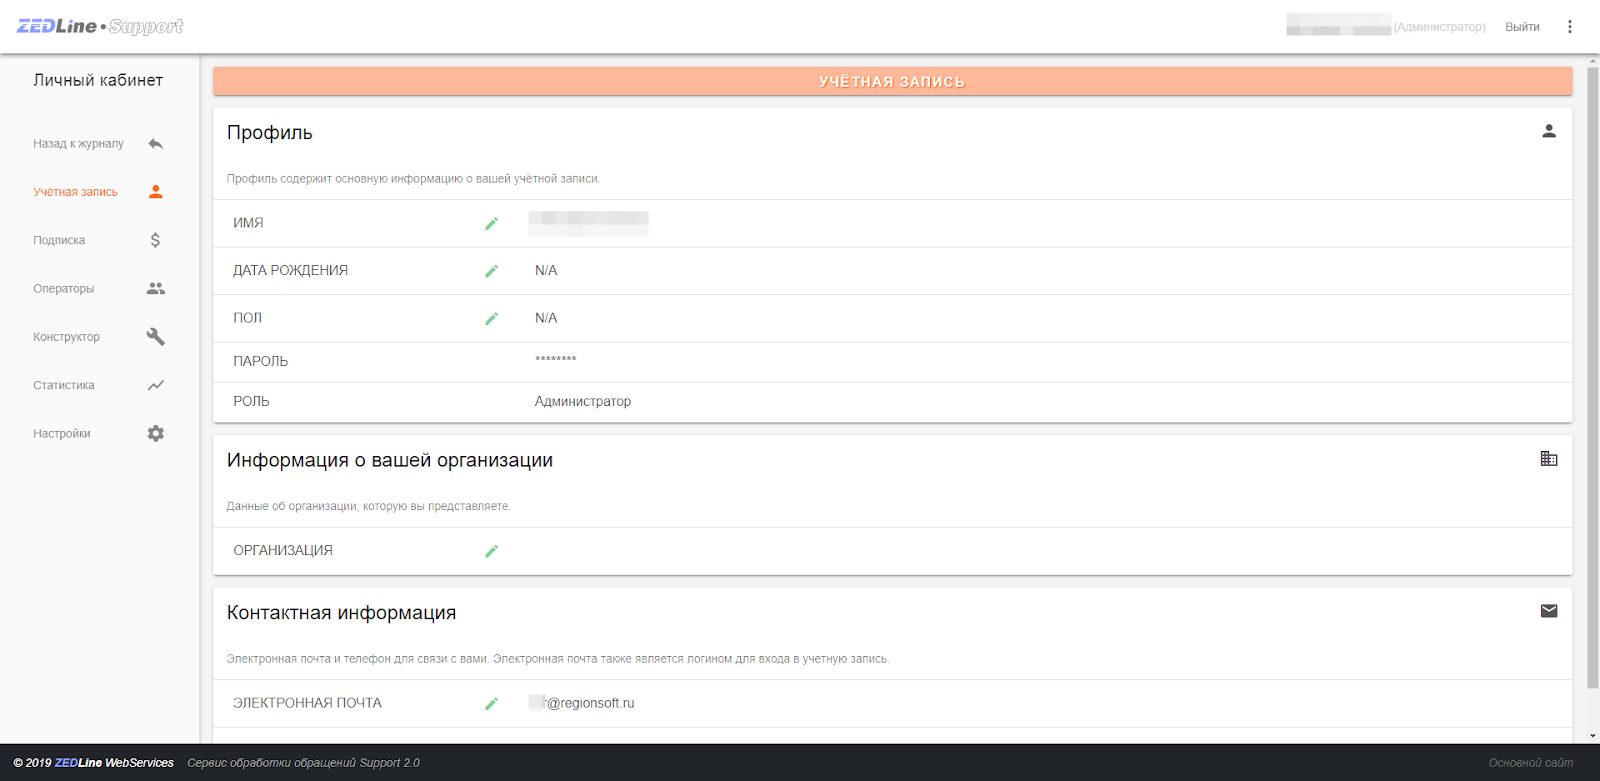
Task: Click the group icon for Операторы
Action: coord(155,288)
